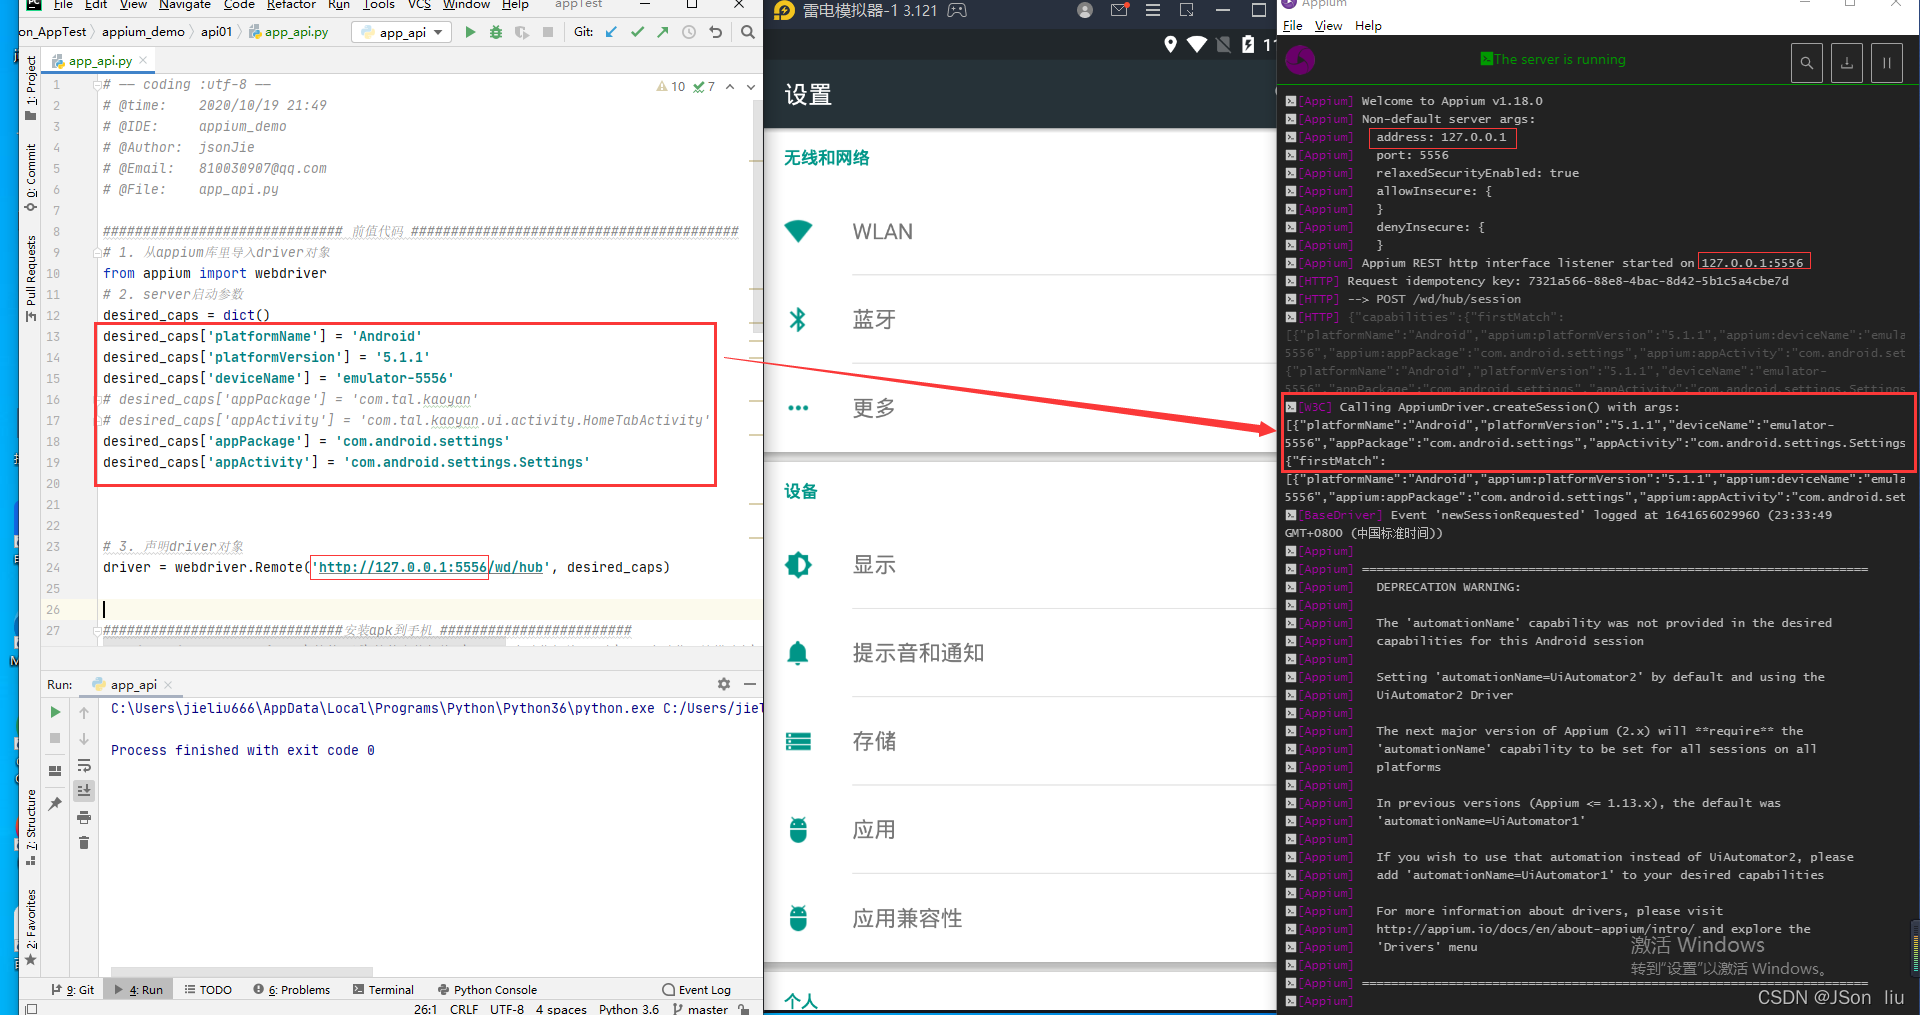Close the app_api.py editor tab
Viewport: 1920px width, 1015px height.
point(143,60)
